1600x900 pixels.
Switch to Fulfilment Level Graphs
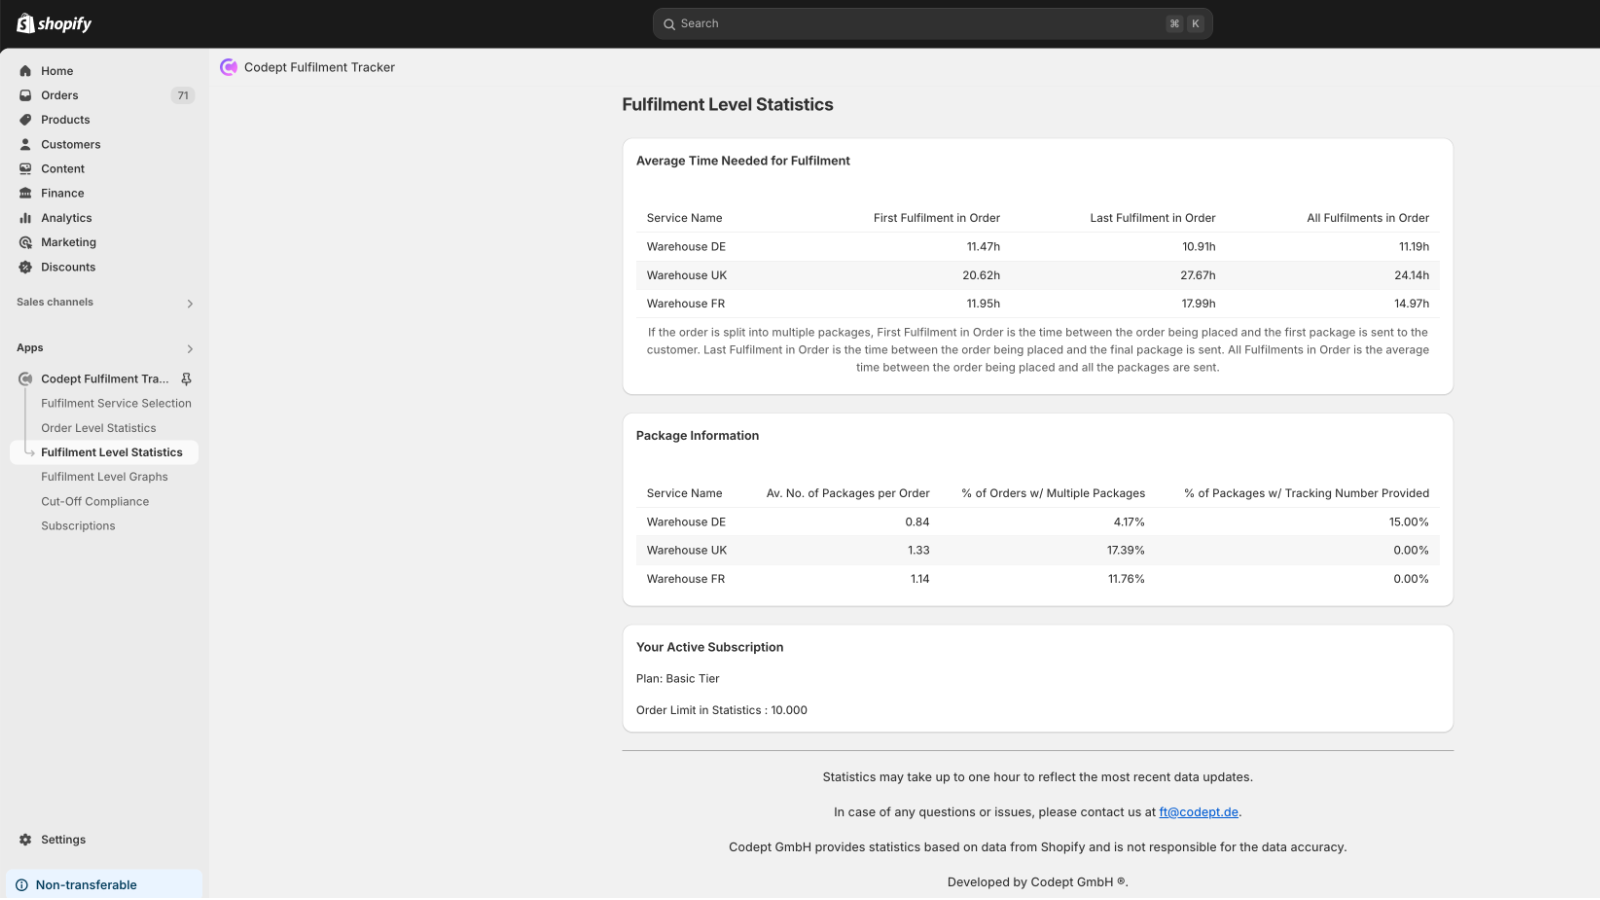point(104,476)
